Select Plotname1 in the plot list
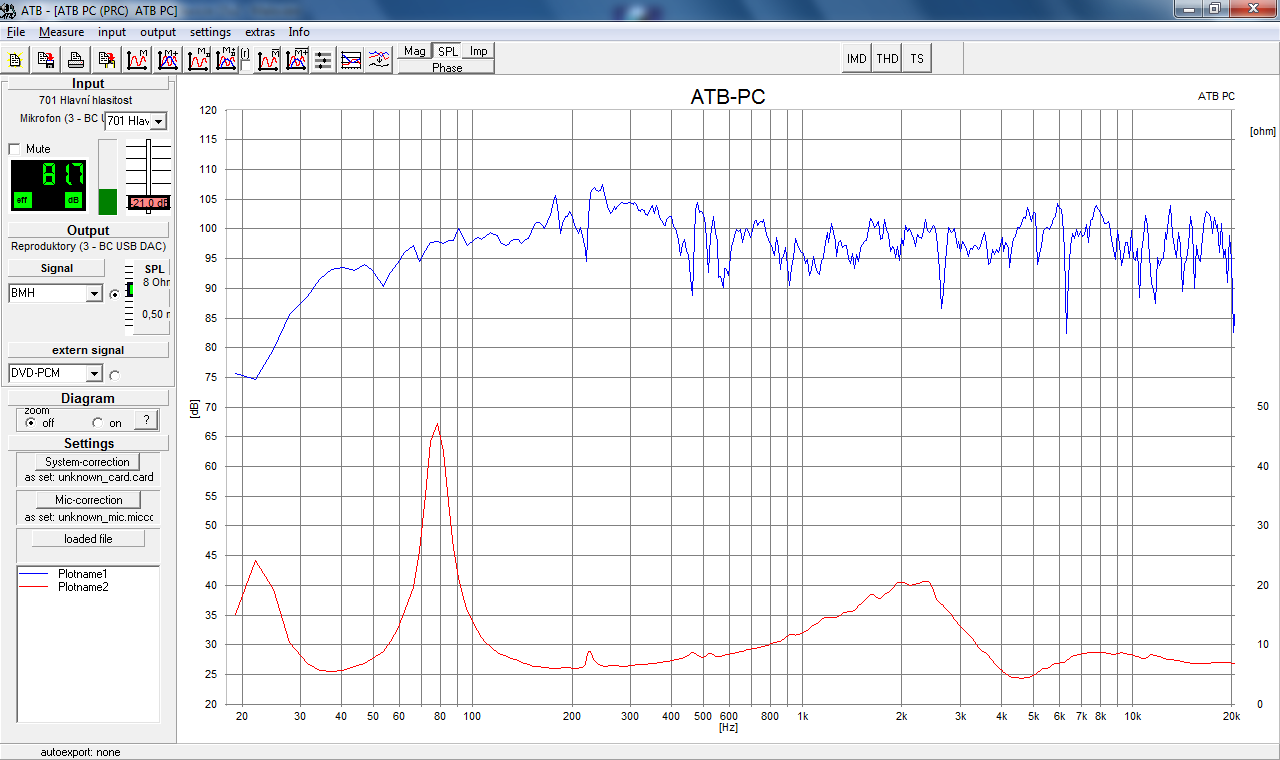1280x760 pixels. [83, 573]
